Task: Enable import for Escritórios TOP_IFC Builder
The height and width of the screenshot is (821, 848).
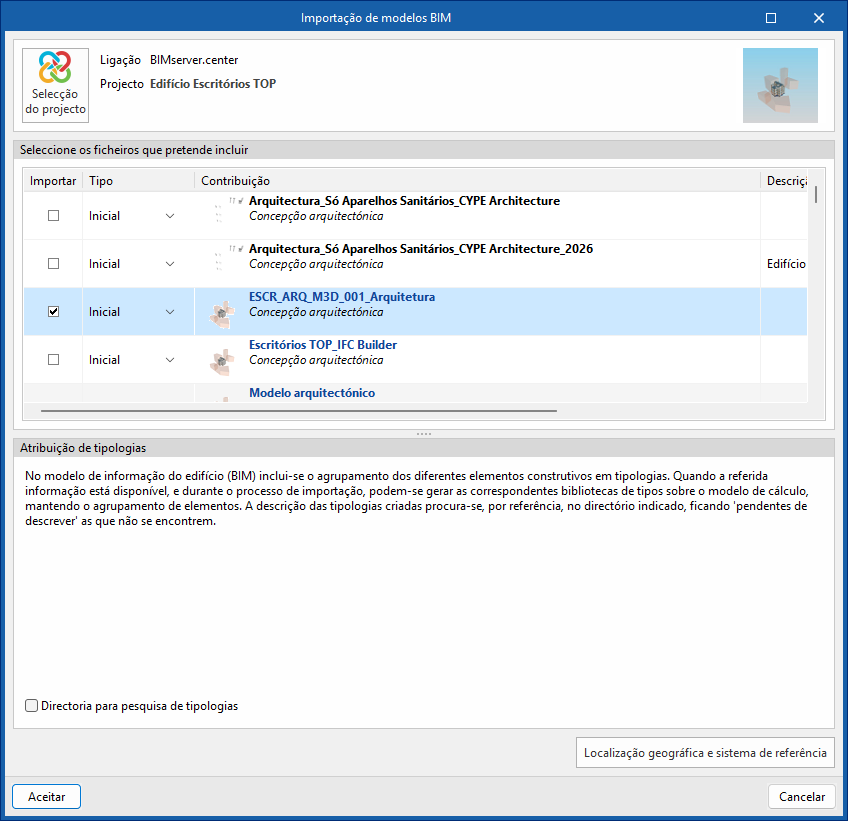Action: point(54,360)
